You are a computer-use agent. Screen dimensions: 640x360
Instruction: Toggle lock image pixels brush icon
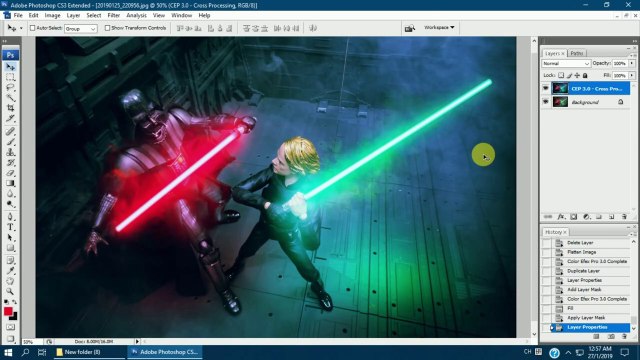(569, 76)
